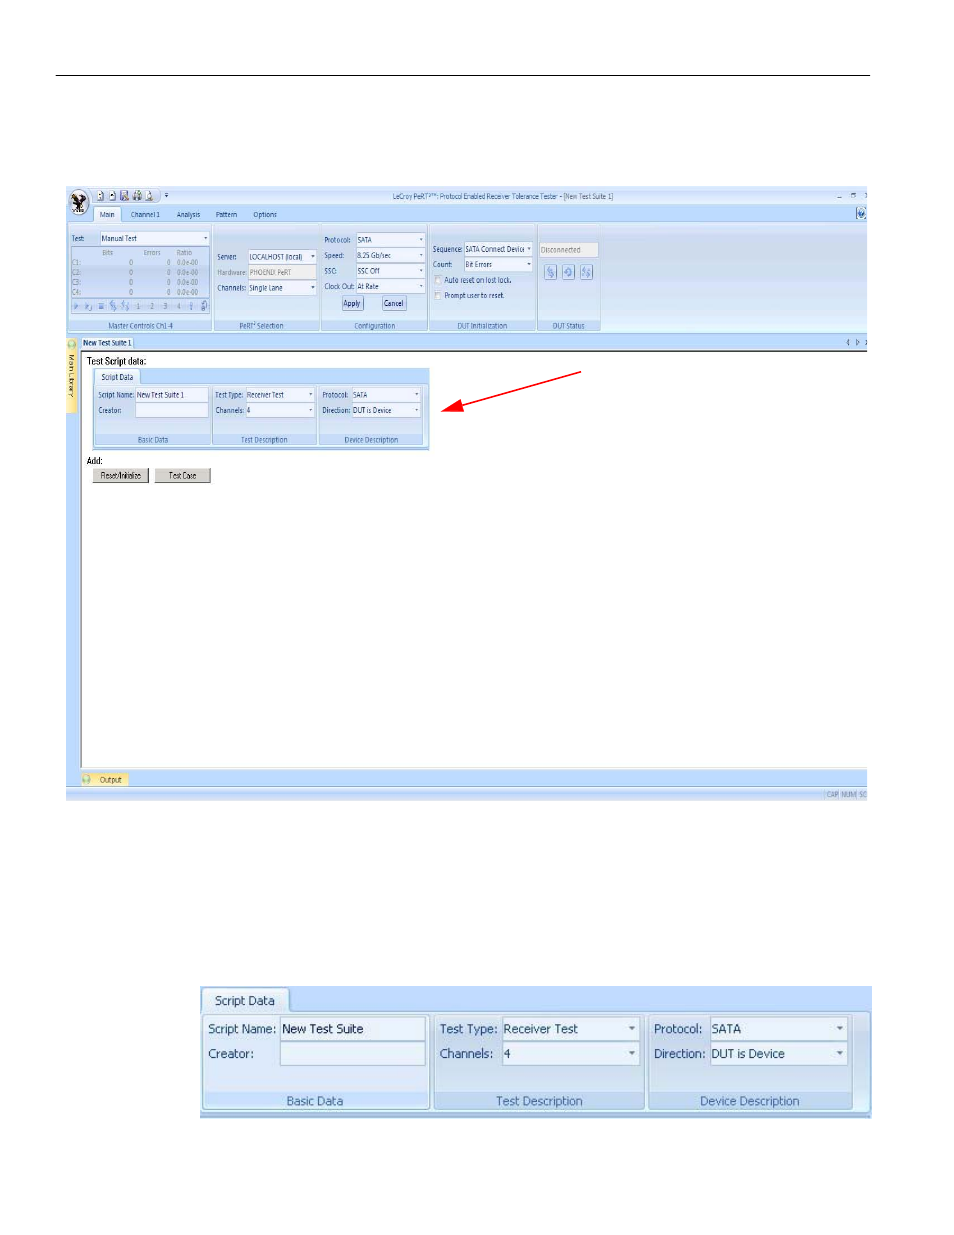Select the Script Data tab in the application window

coord(117,377)
